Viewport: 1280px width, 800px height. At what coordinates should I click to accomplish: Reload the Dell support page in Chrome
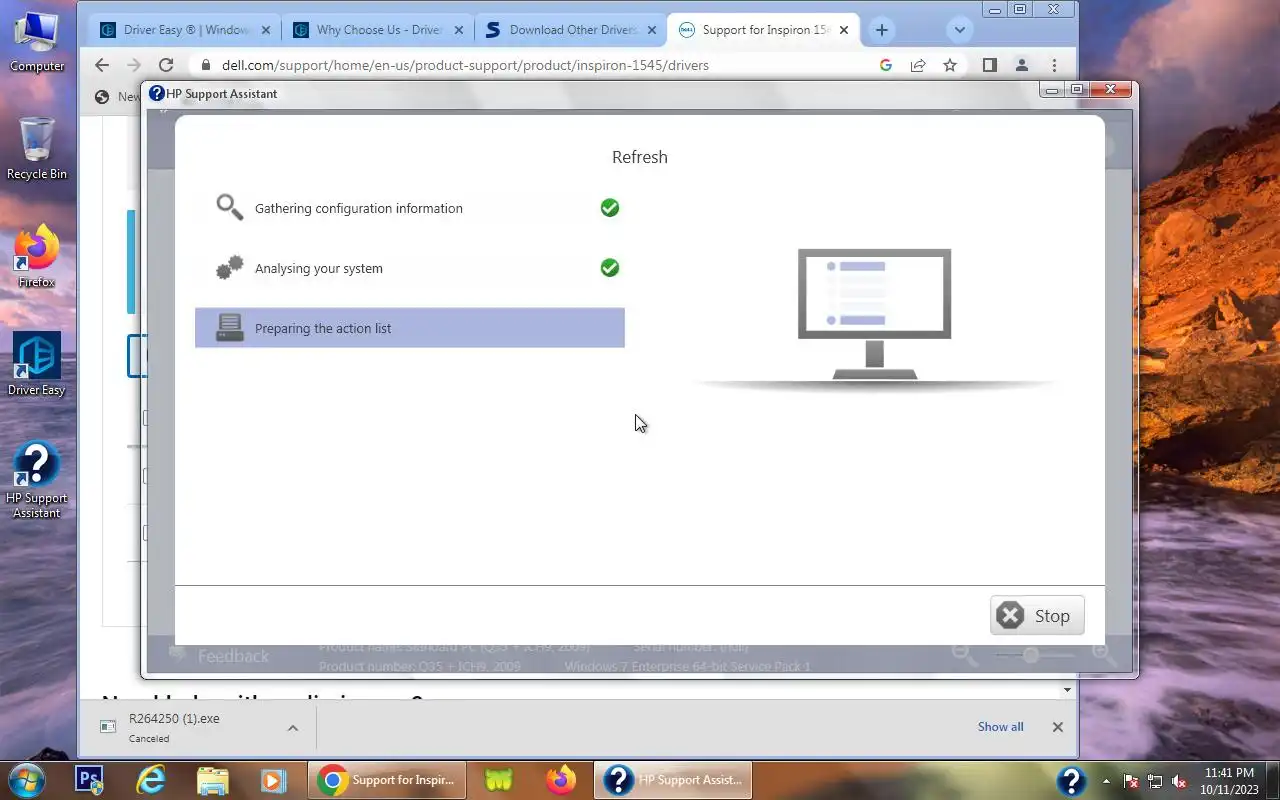[166, 65]
